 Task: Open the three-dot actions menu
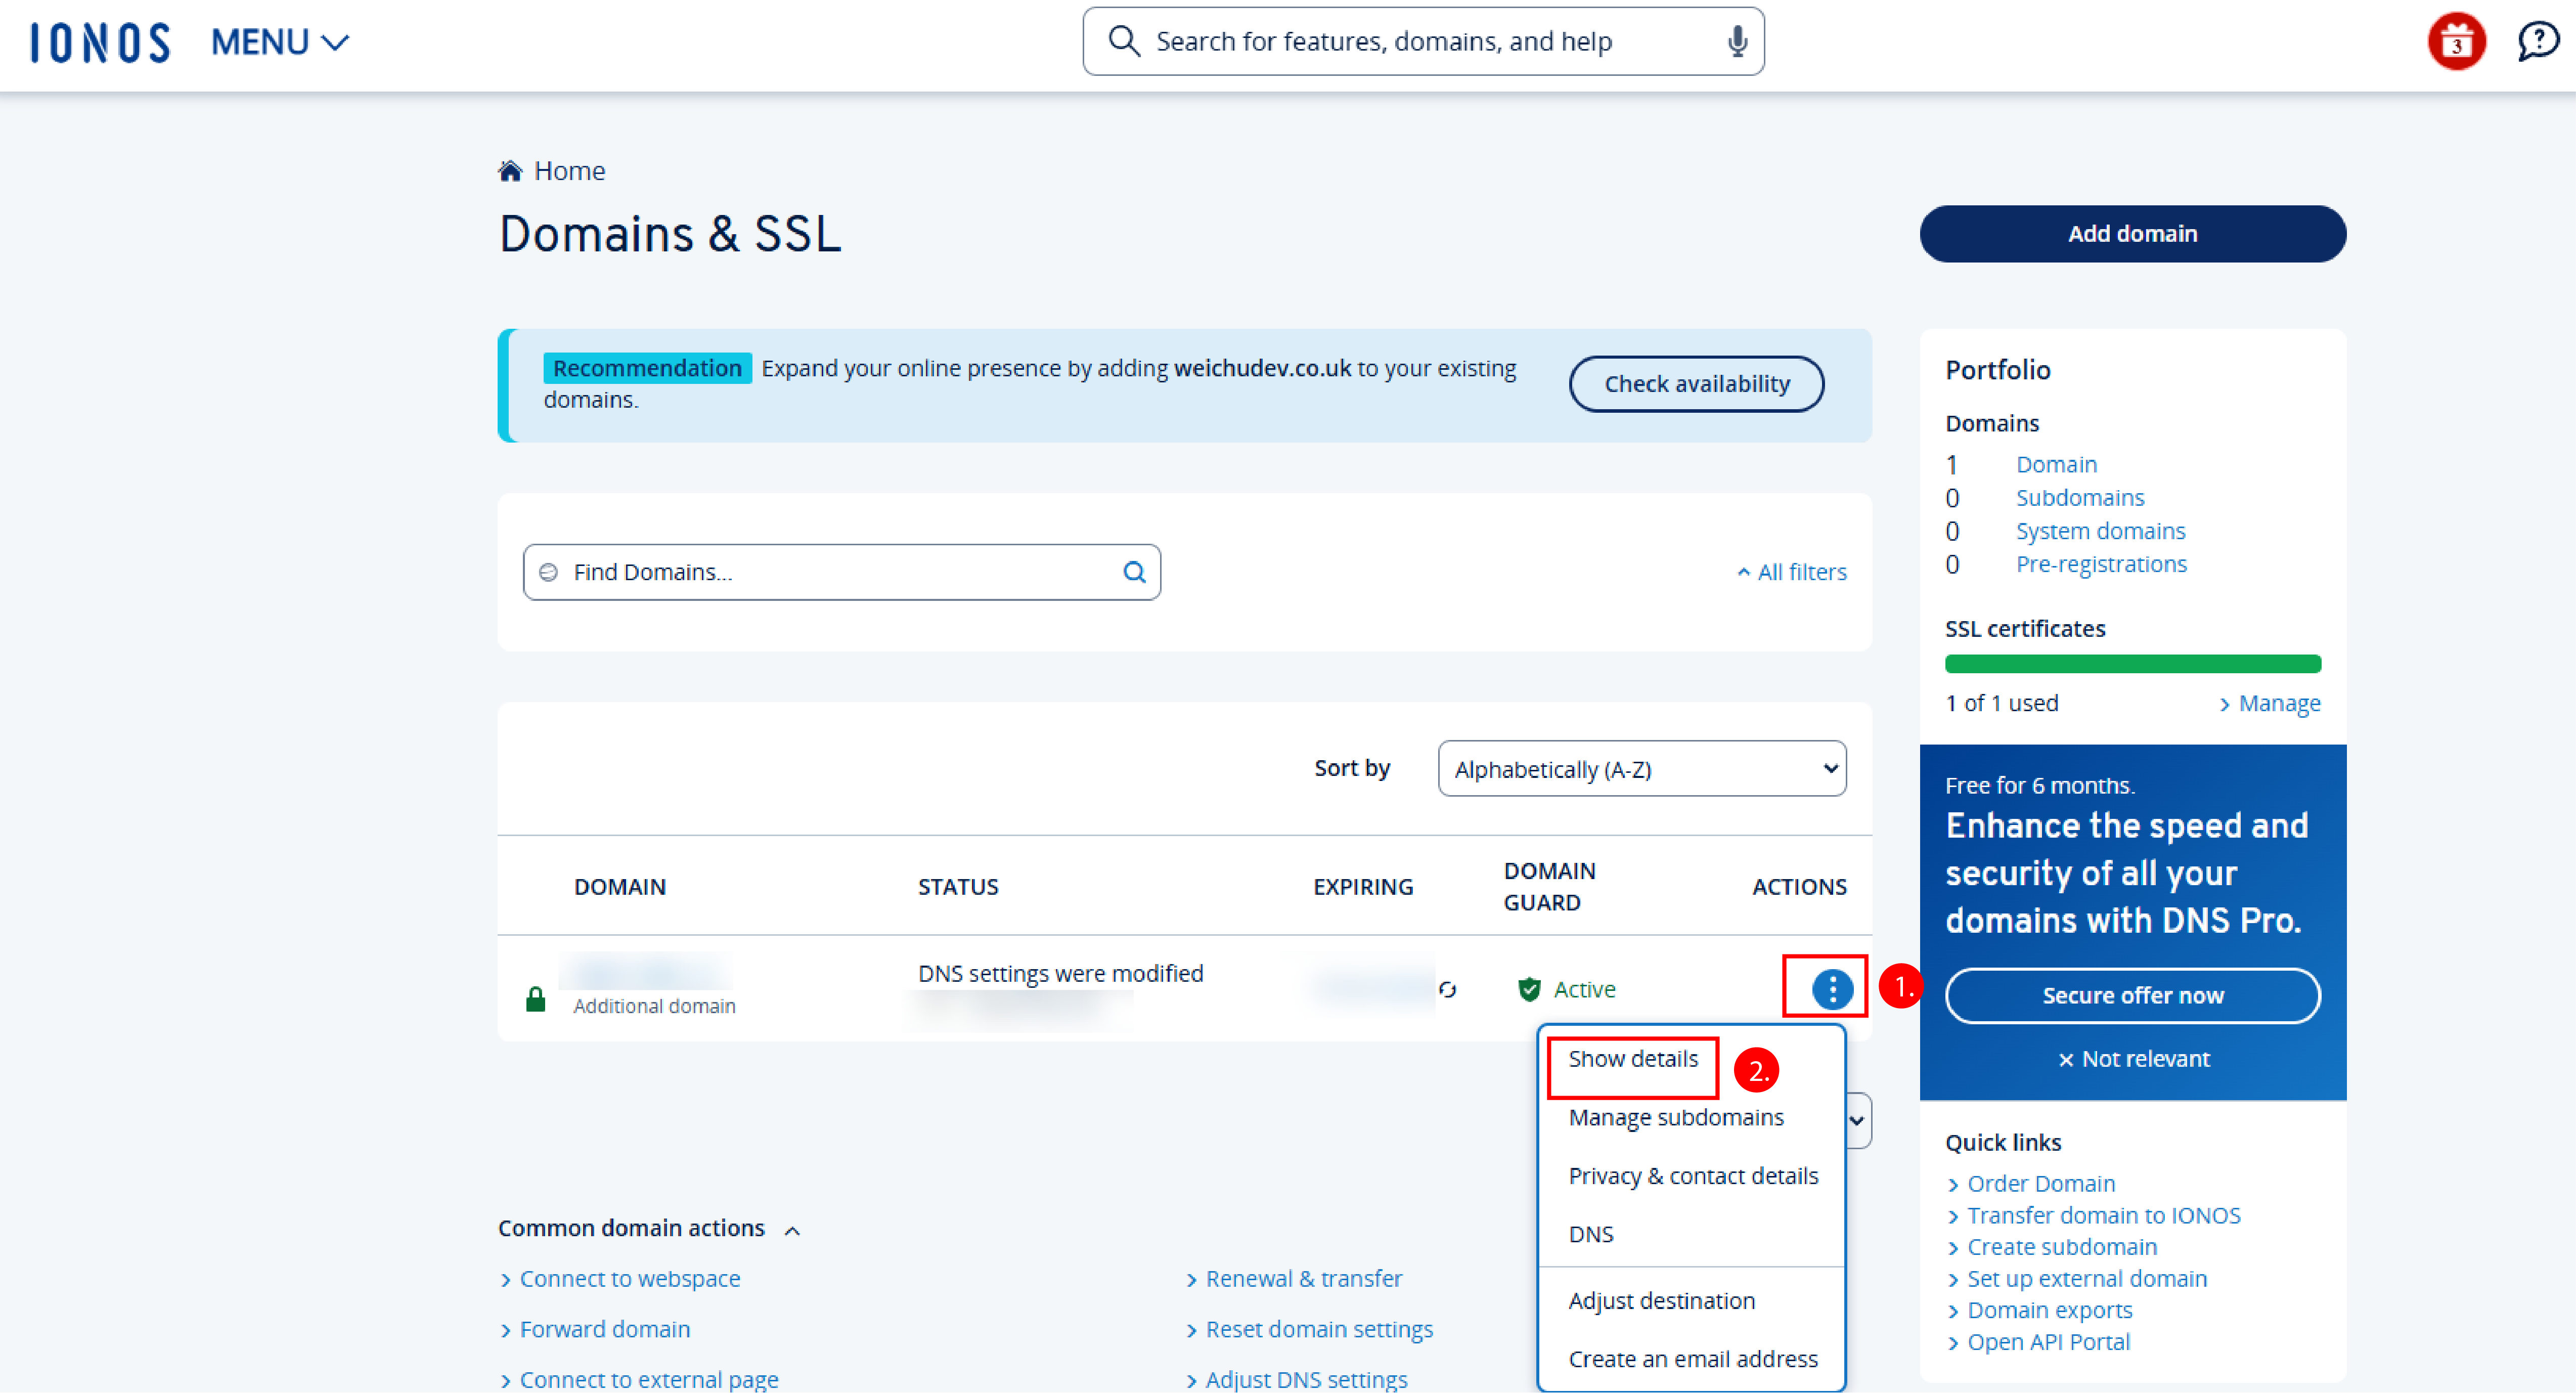pyautogui.click(x=1832, y=989)
